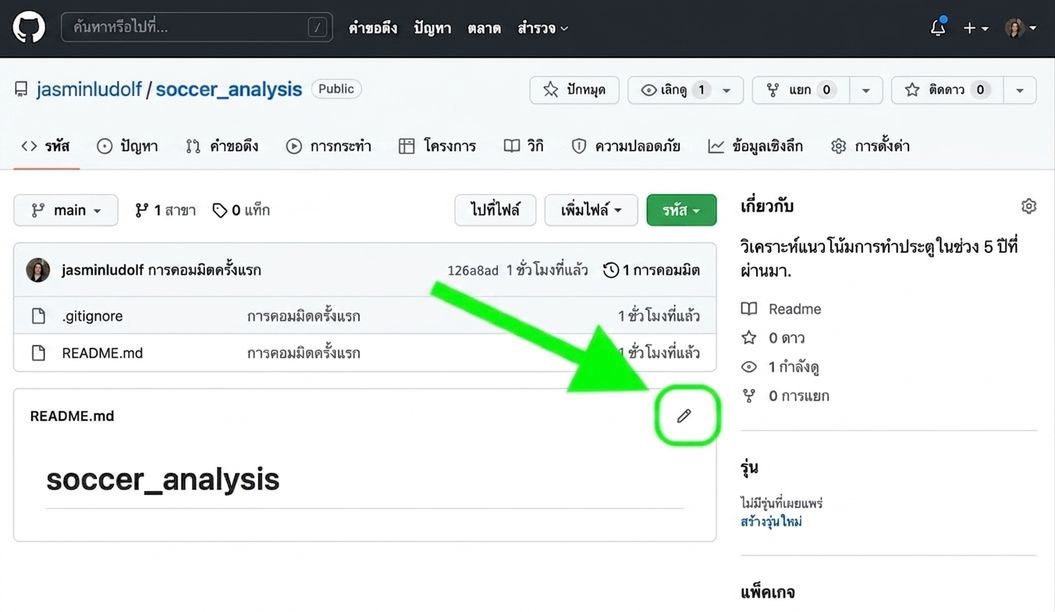This screenshot has height=612, width=1055.
Task: Switch to the ปัญหา issues tab
Action: (x=127, y=146)
